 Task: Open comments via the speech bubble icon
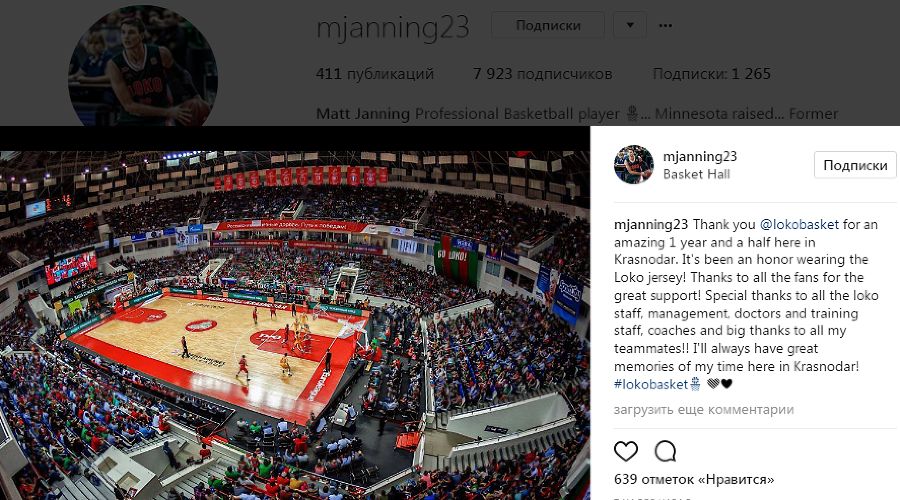[665, 452]
